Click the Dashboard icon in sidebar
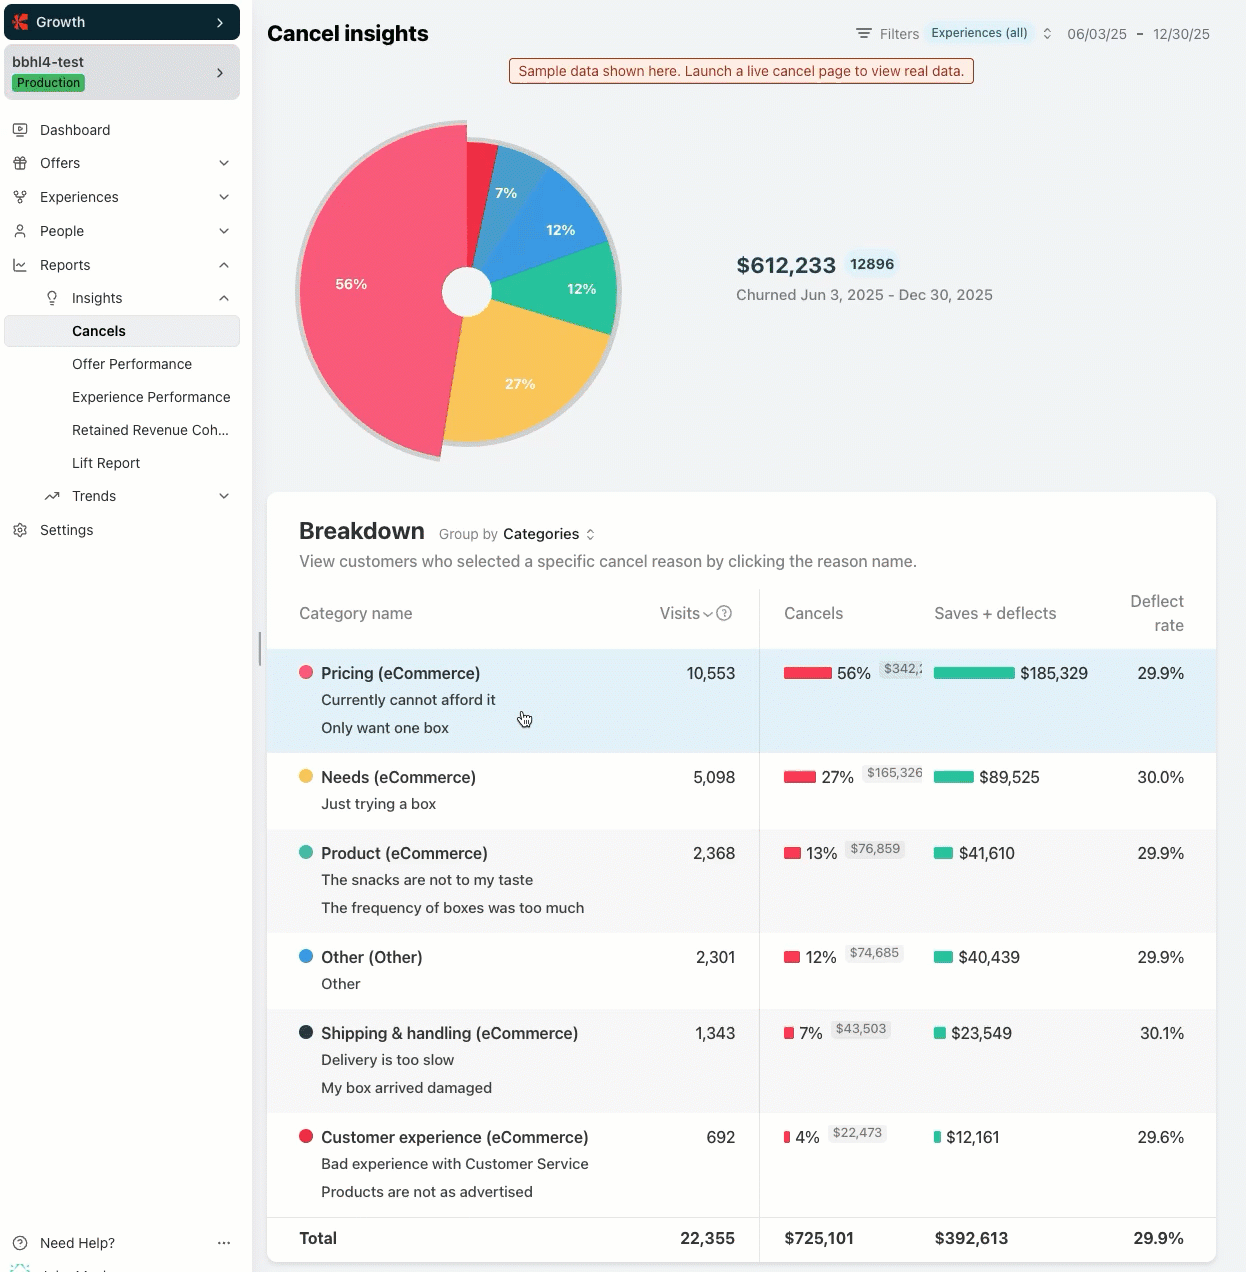 point(20,130)
